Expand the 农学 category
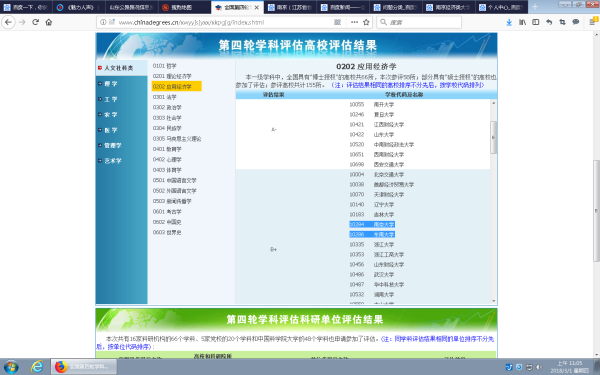Viewport: 600px width, 375px height. coord(111,114)
